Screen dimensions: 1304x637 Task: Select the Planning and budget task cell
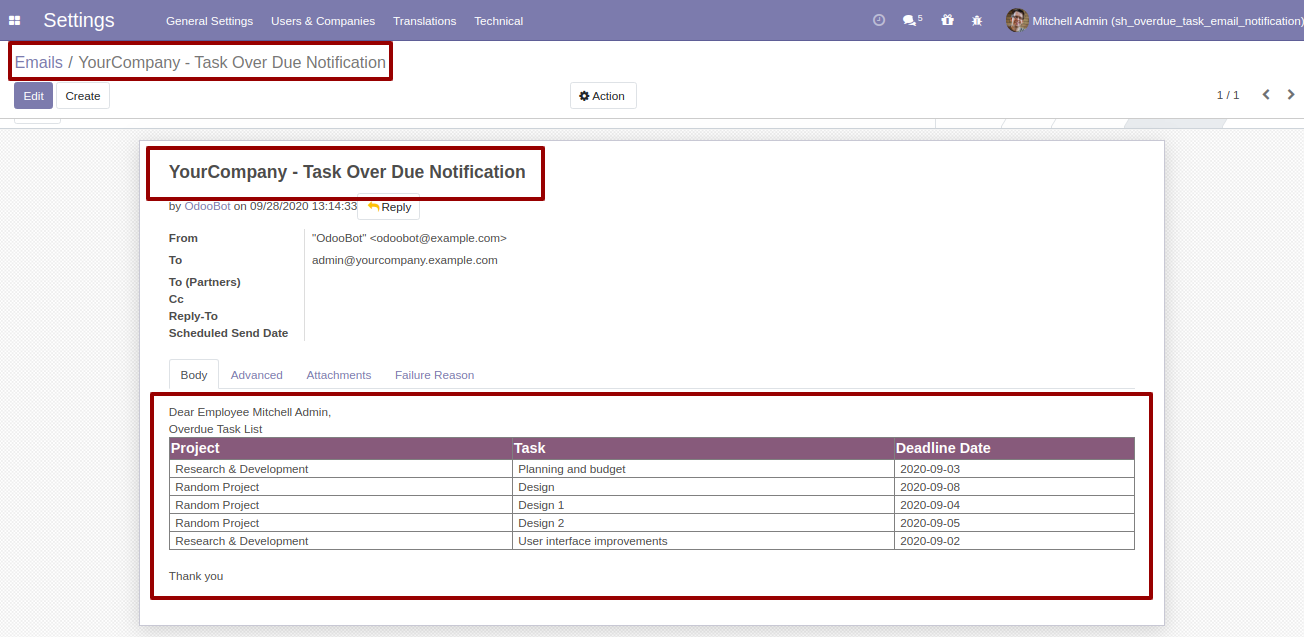coord(703,469)
